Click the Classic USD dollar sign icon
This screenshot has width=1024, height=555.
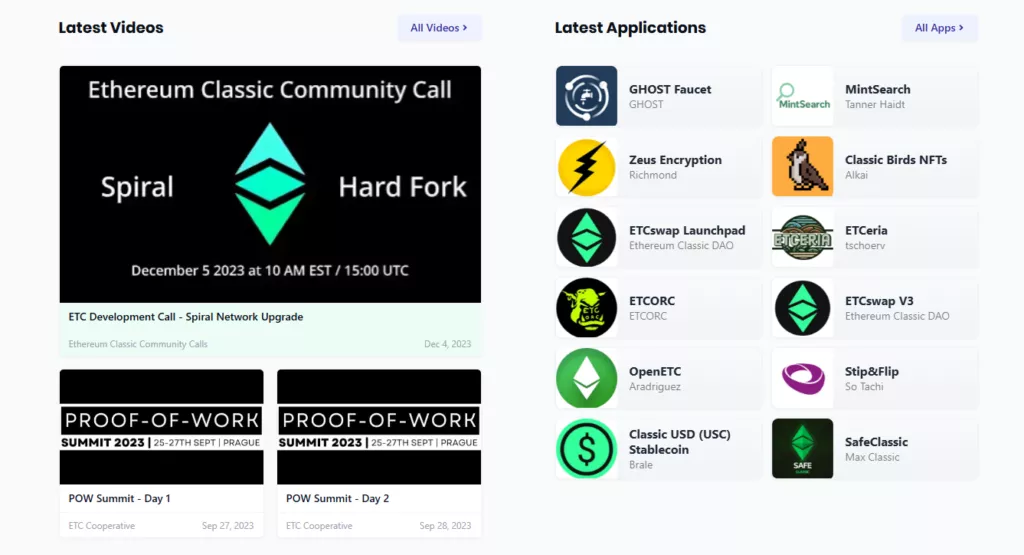coord(586,449)
